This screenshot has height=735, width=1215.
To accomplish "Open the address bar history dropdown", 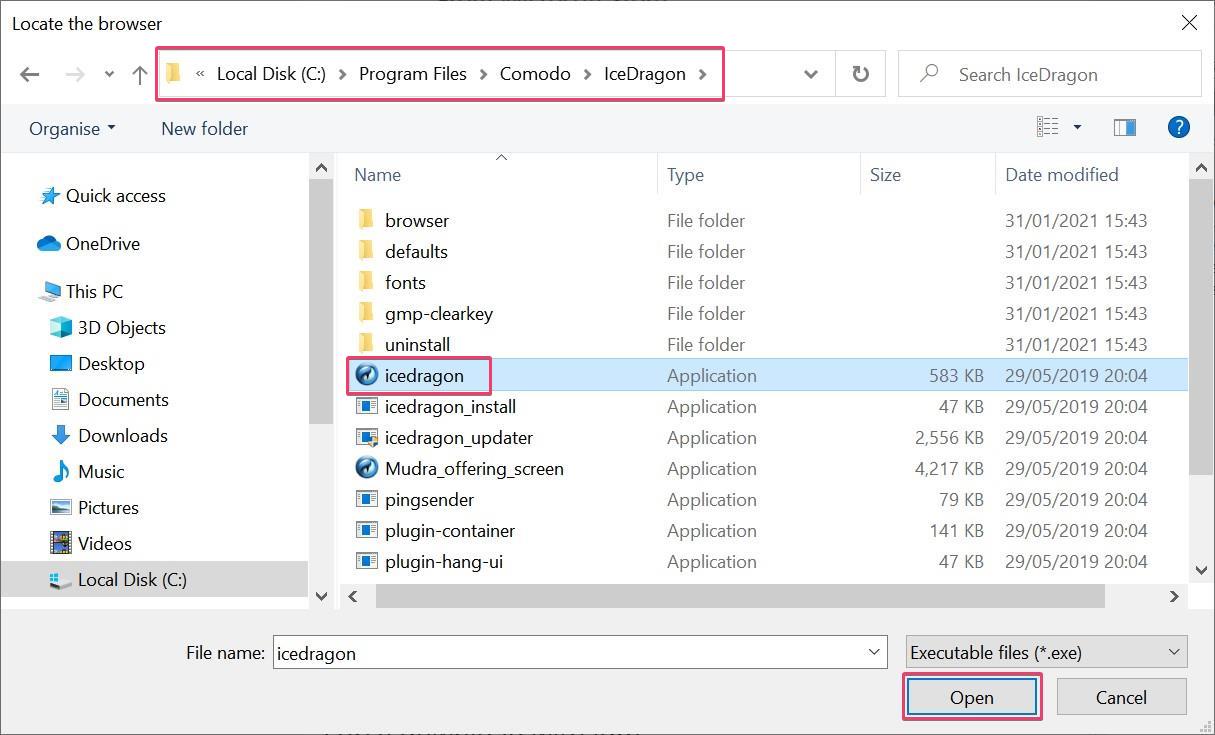I will (x=811, y=74).
